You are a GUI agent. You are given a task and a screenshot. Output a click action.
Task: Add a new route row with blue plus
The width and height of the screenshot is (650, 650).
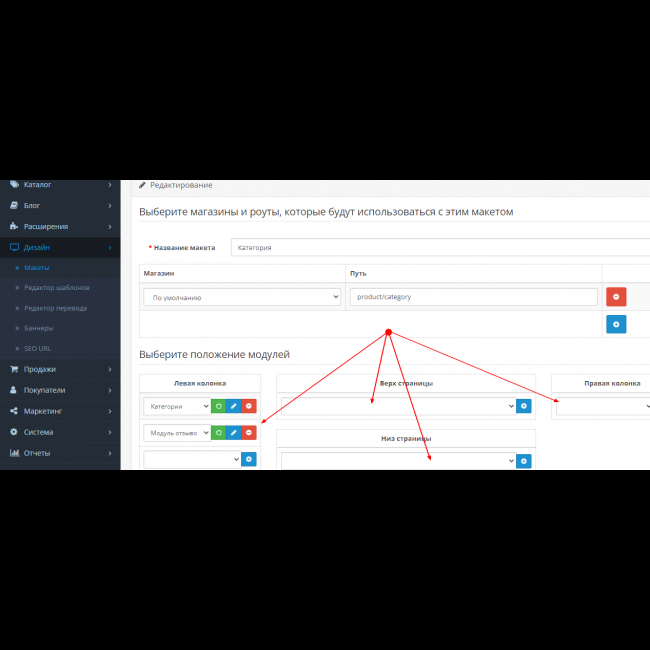pyautogui.click(x=616, y=324)
